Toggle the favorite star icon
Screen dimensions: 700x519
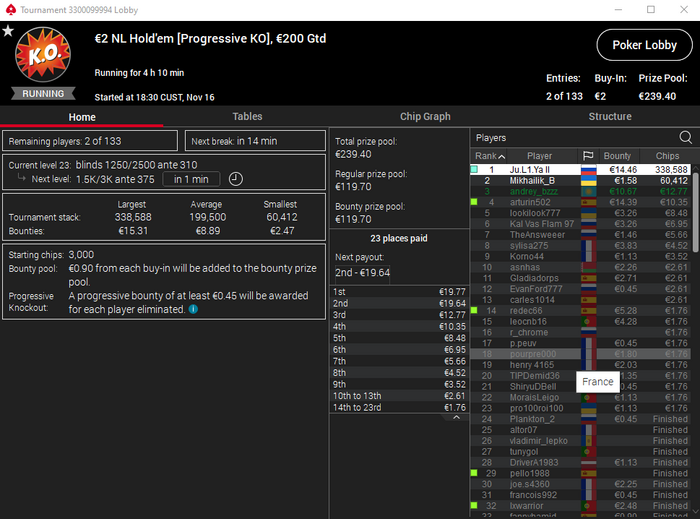[8, 31]
